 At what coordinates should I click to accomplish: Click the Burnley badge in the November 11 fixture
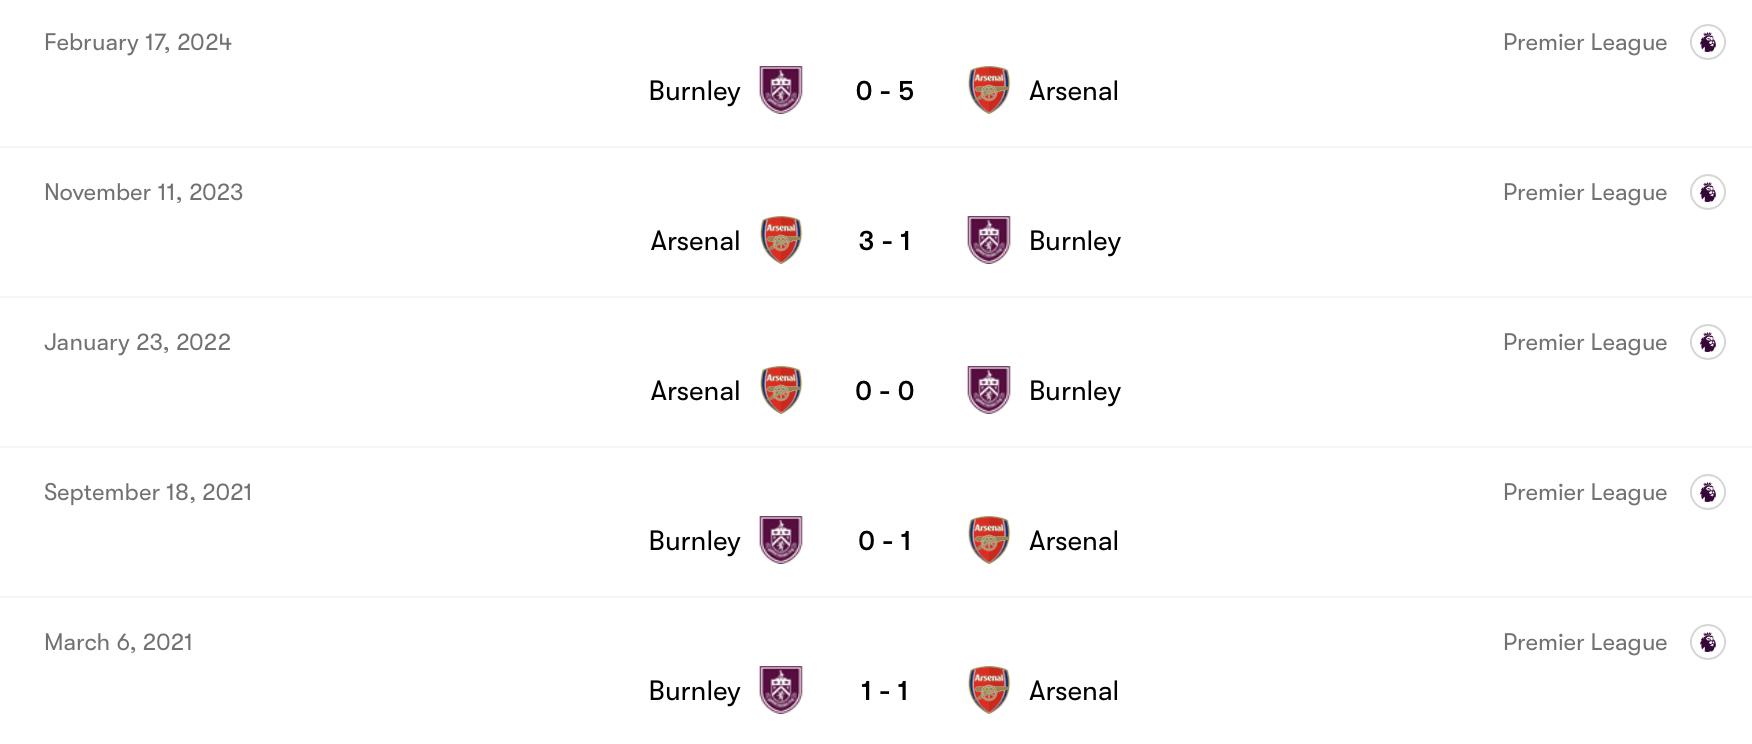(988, 240)
